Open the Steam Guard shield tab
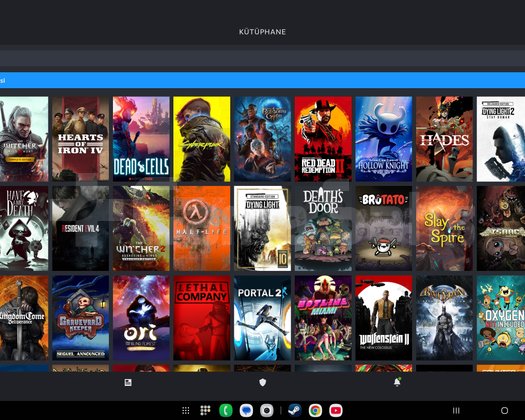 (262, 382)
